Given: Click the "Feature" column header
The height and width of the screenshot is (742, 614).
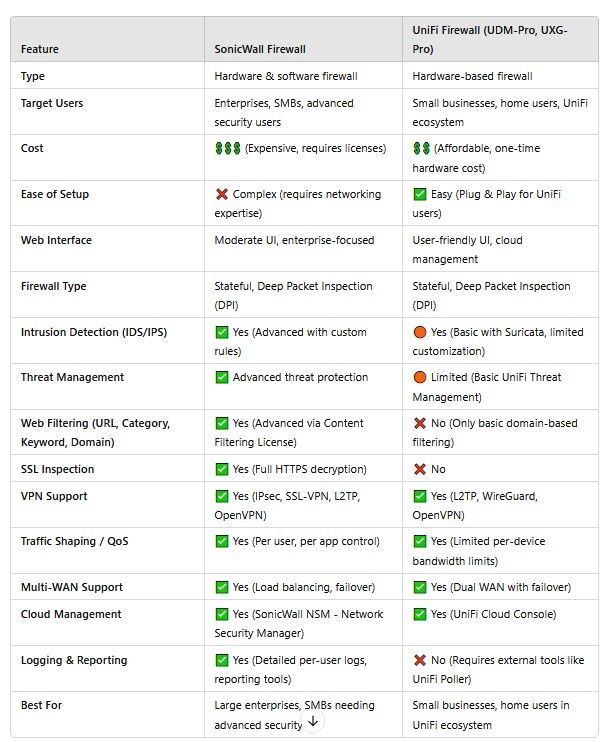Looking at the screenshot, I should tap(40, 49).
